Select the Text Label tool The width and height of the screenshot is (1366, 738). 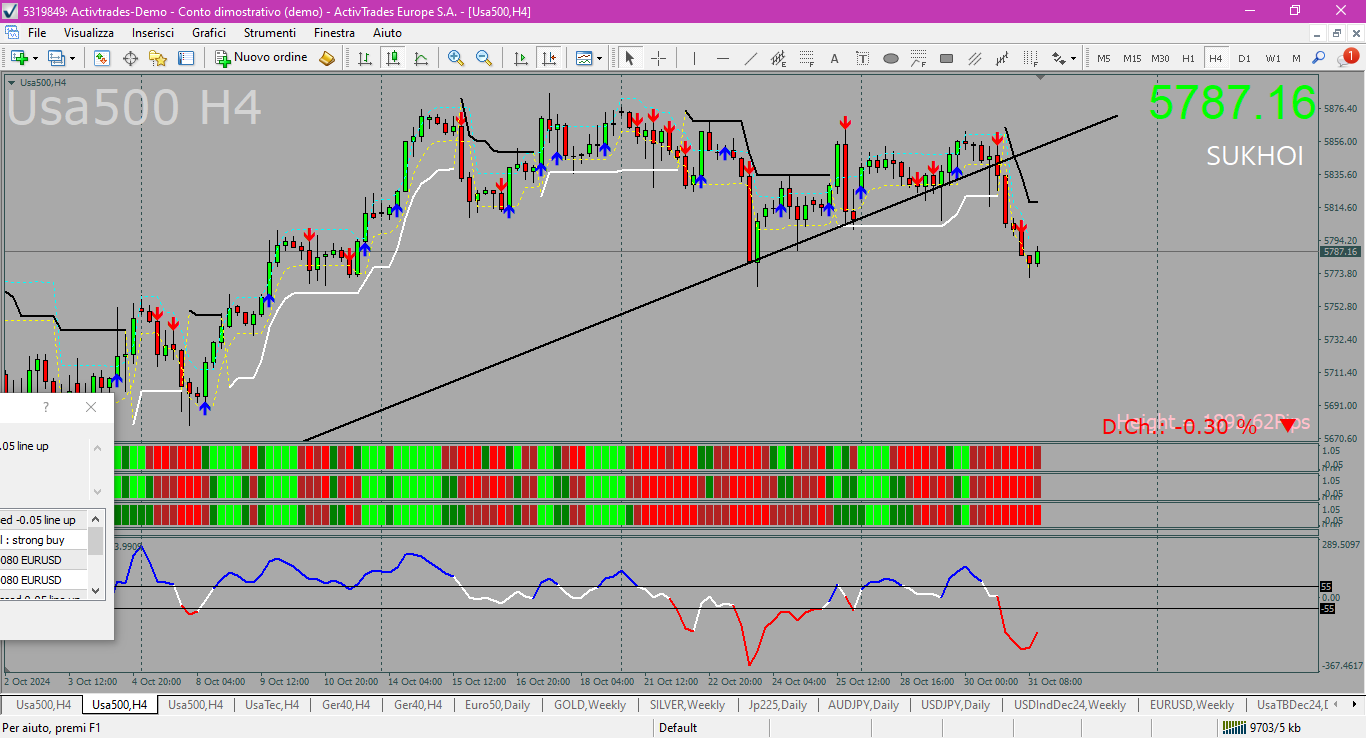863,58
